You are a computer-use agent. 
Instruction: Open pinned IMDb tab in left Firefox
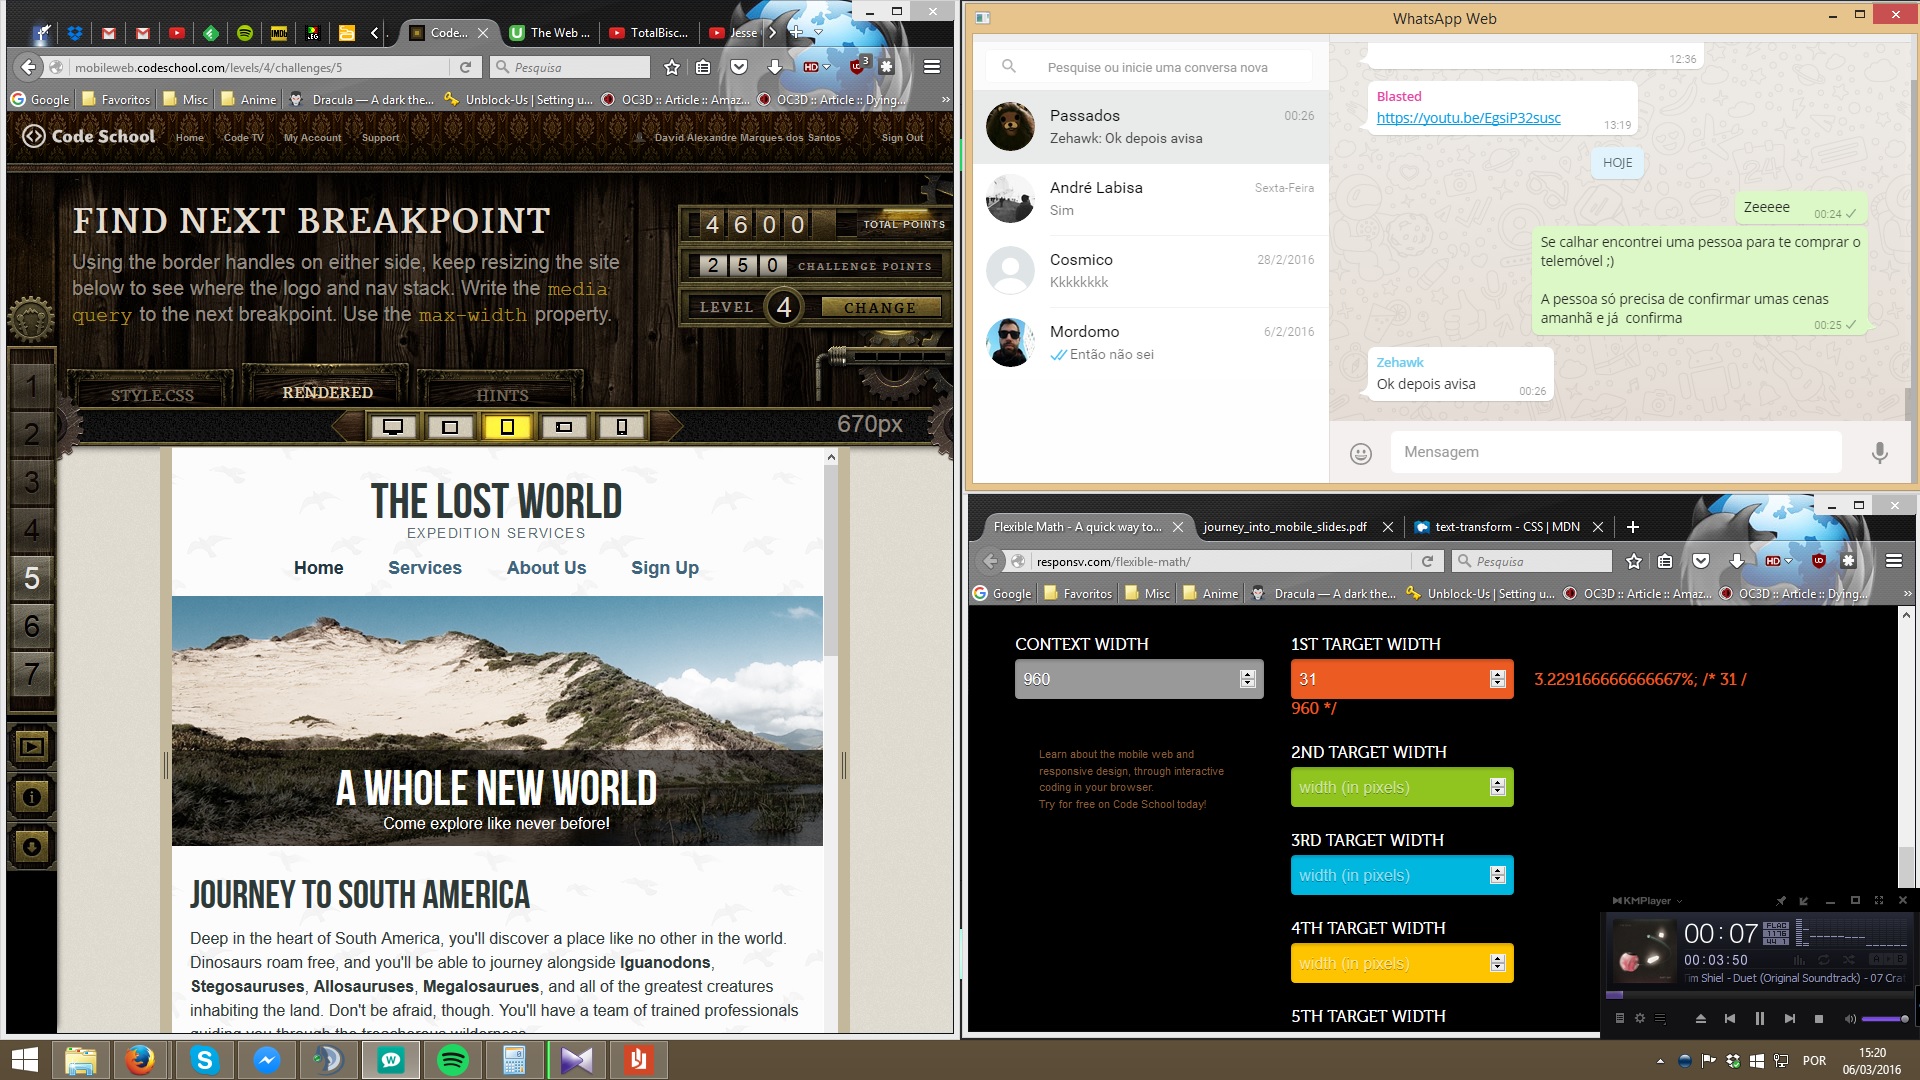coord(279,33)
